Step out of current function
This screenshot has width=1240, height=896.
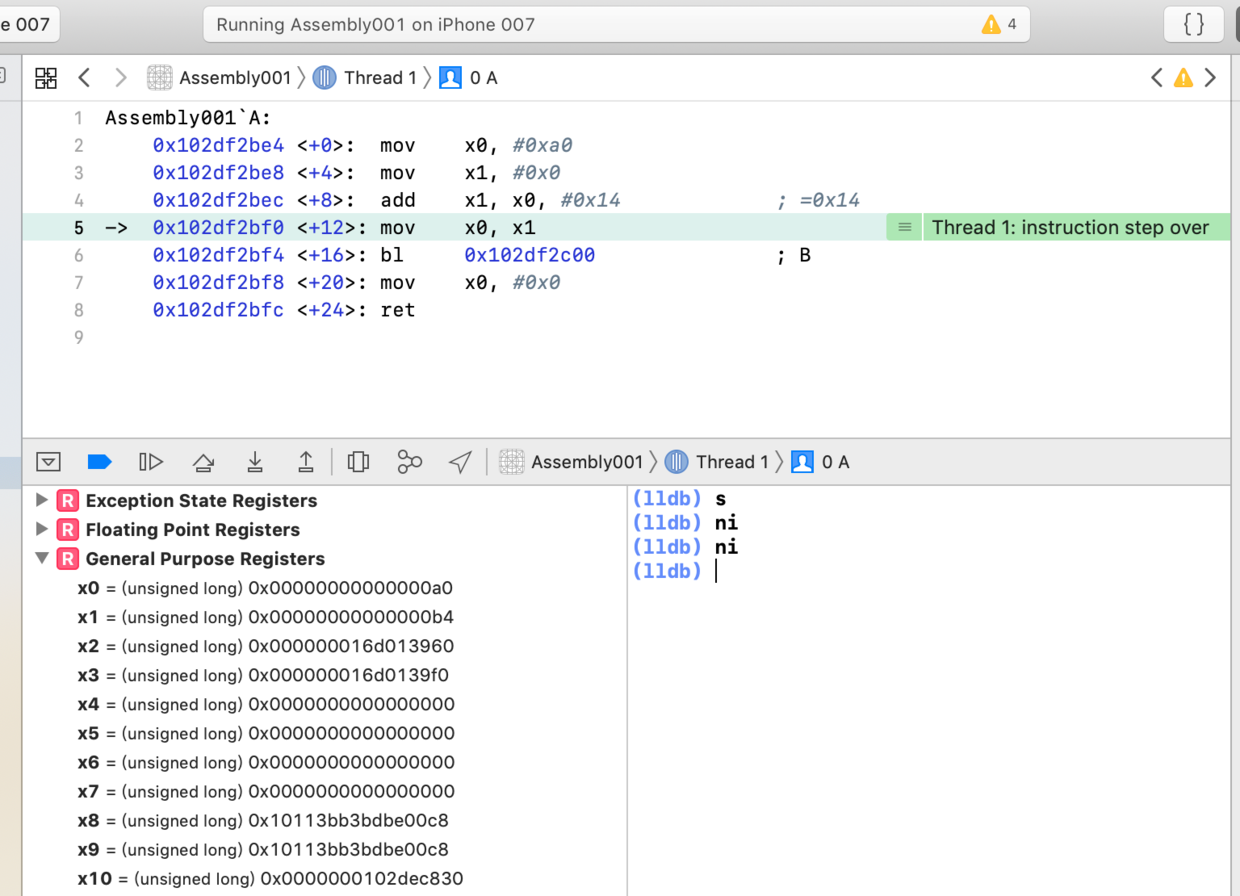(x=306, y=462)
